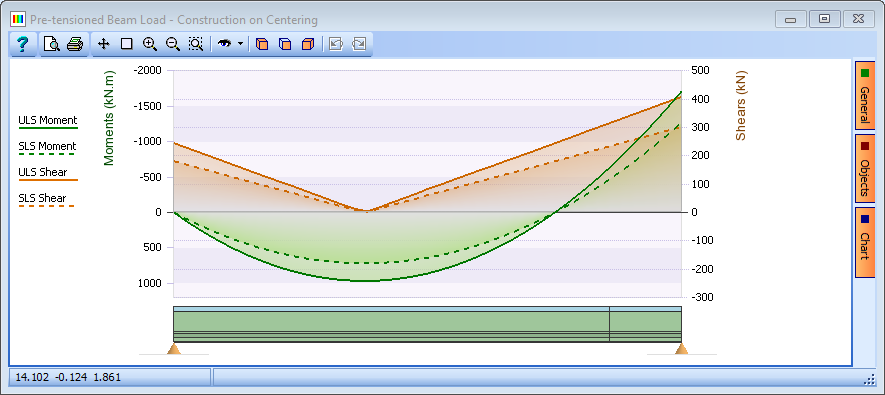Image resolution: width=885 pixels, height=395 pixels.
Task: Click the ULS Moment legend entry
Action: [x=48, y=122]
